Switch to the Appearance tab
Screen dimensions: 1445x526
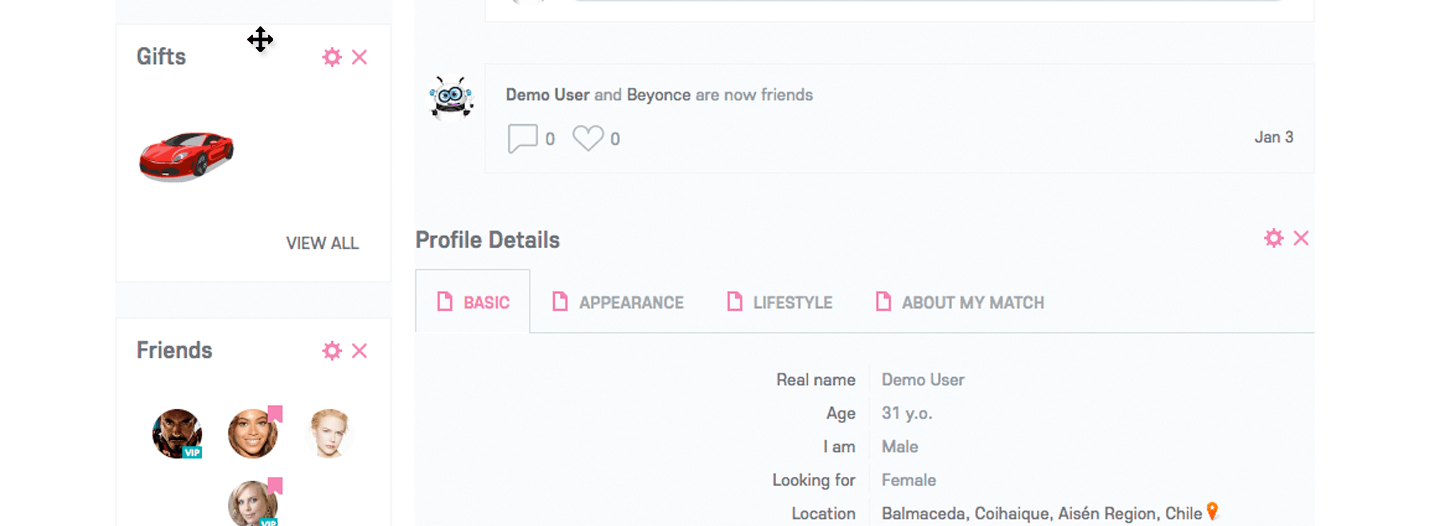pyautogui.click(x=618, y=302)
